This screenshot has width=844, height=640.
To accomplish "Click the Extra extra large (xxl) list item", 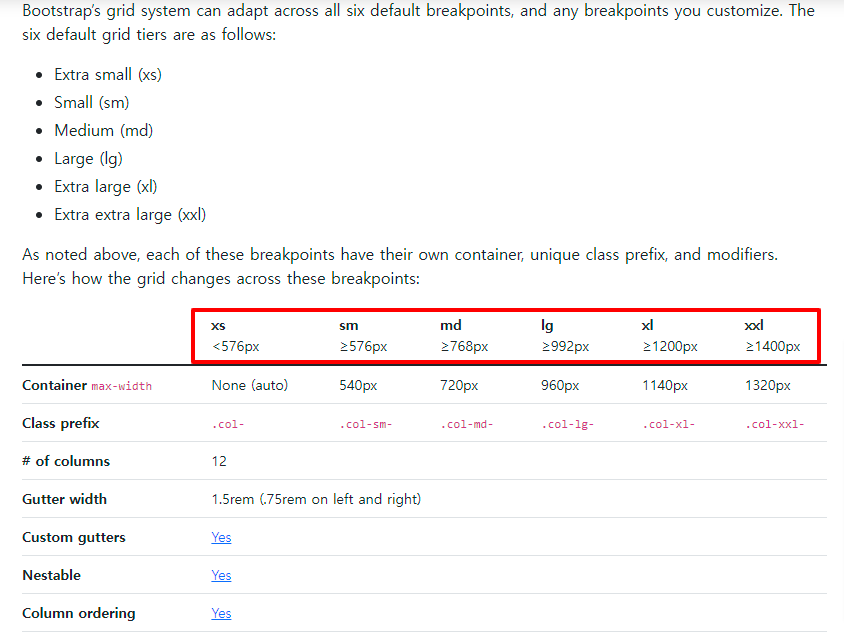I will click(130, 214).
